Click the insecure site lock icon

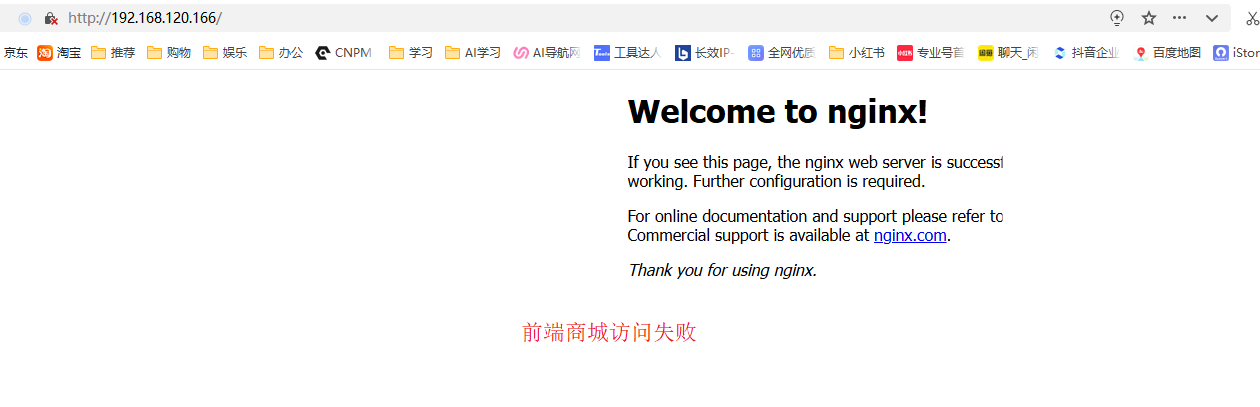click(x=51, y=18)
